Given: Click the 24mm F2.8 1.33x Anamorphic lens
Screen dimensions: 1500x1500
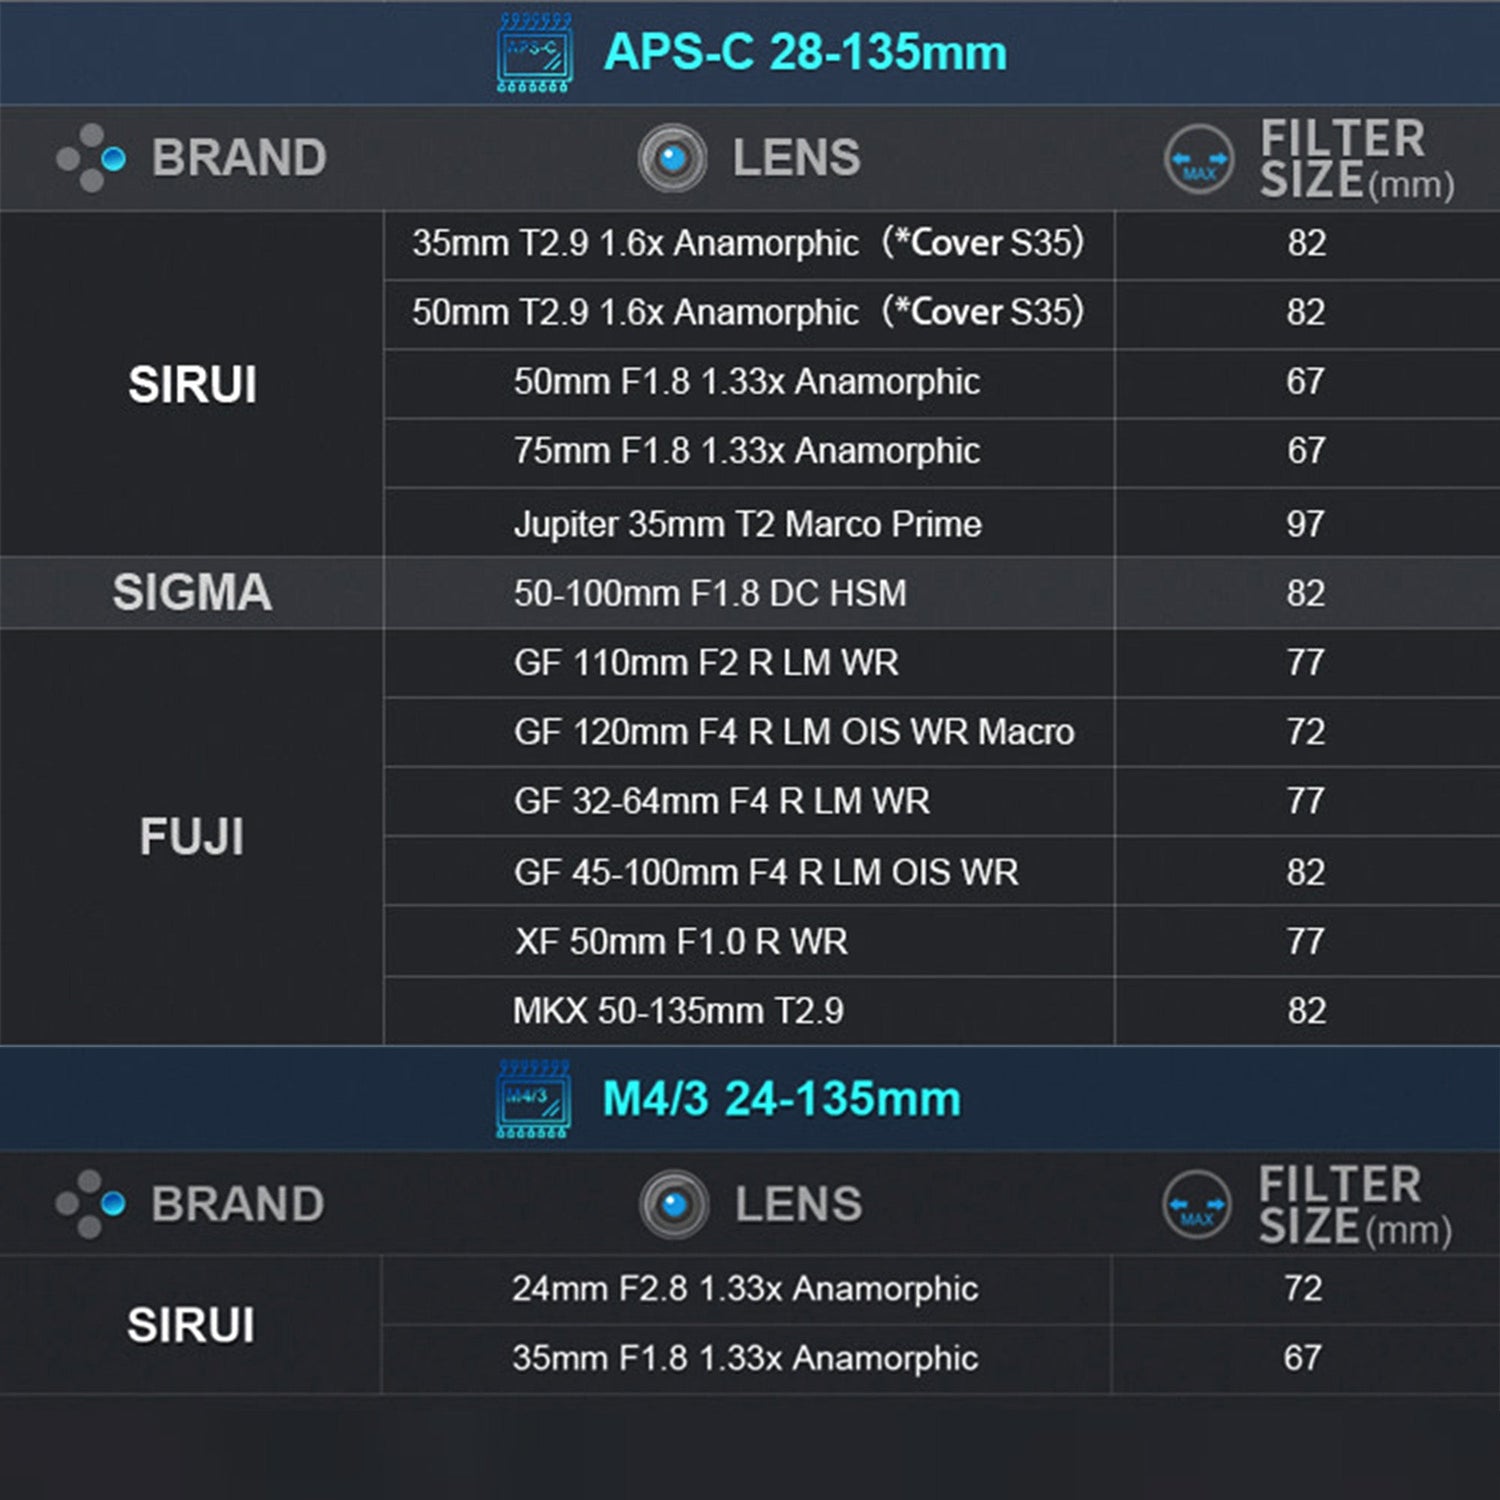Looking at the screenshot, I should point(745,1289).
